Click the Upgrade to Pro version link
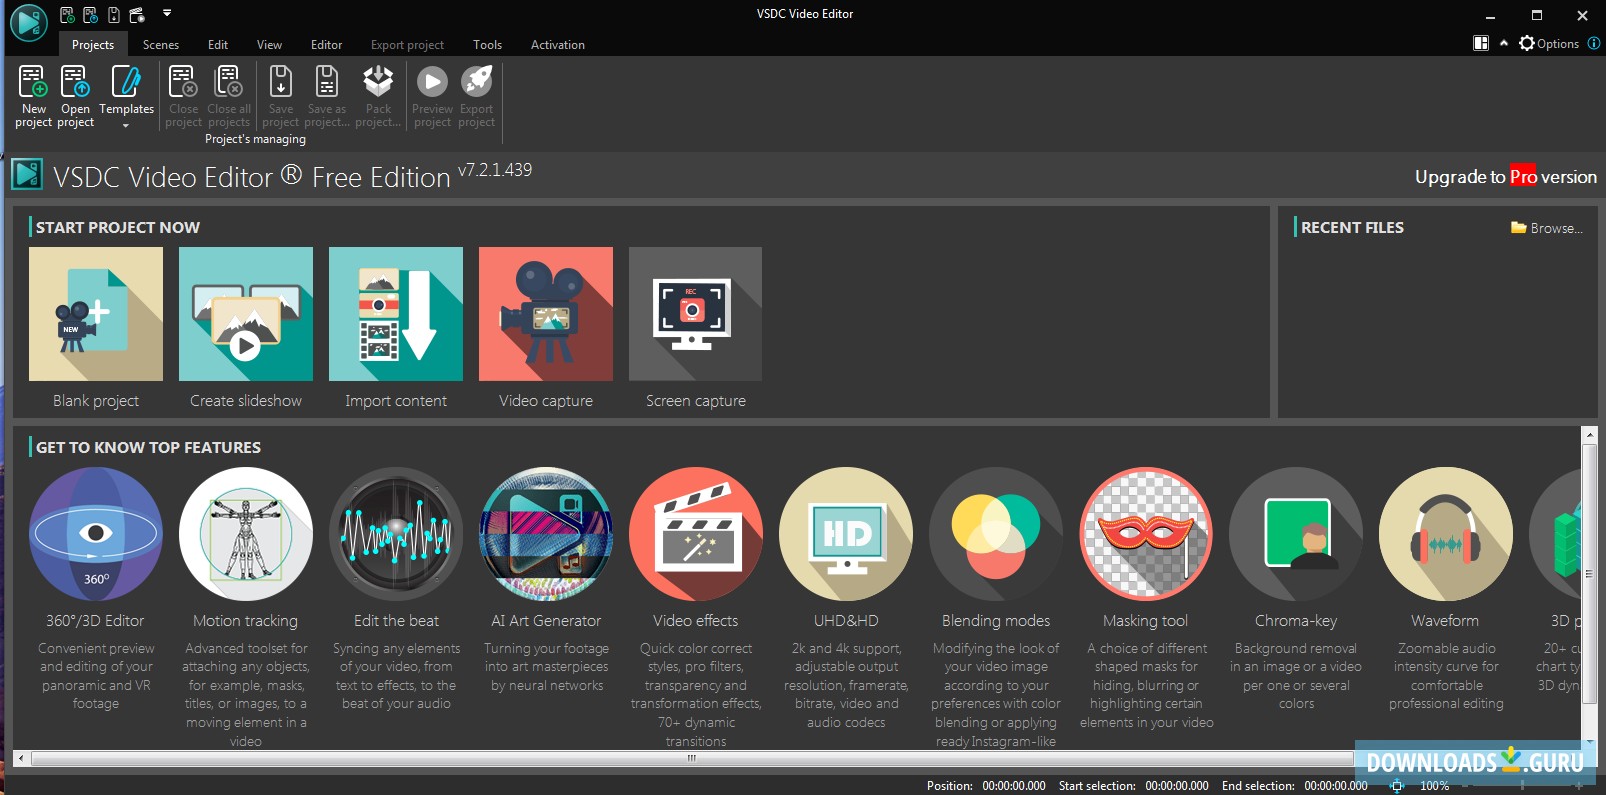The width and height of the screenshot is (1606, 795). (1506, 177)
